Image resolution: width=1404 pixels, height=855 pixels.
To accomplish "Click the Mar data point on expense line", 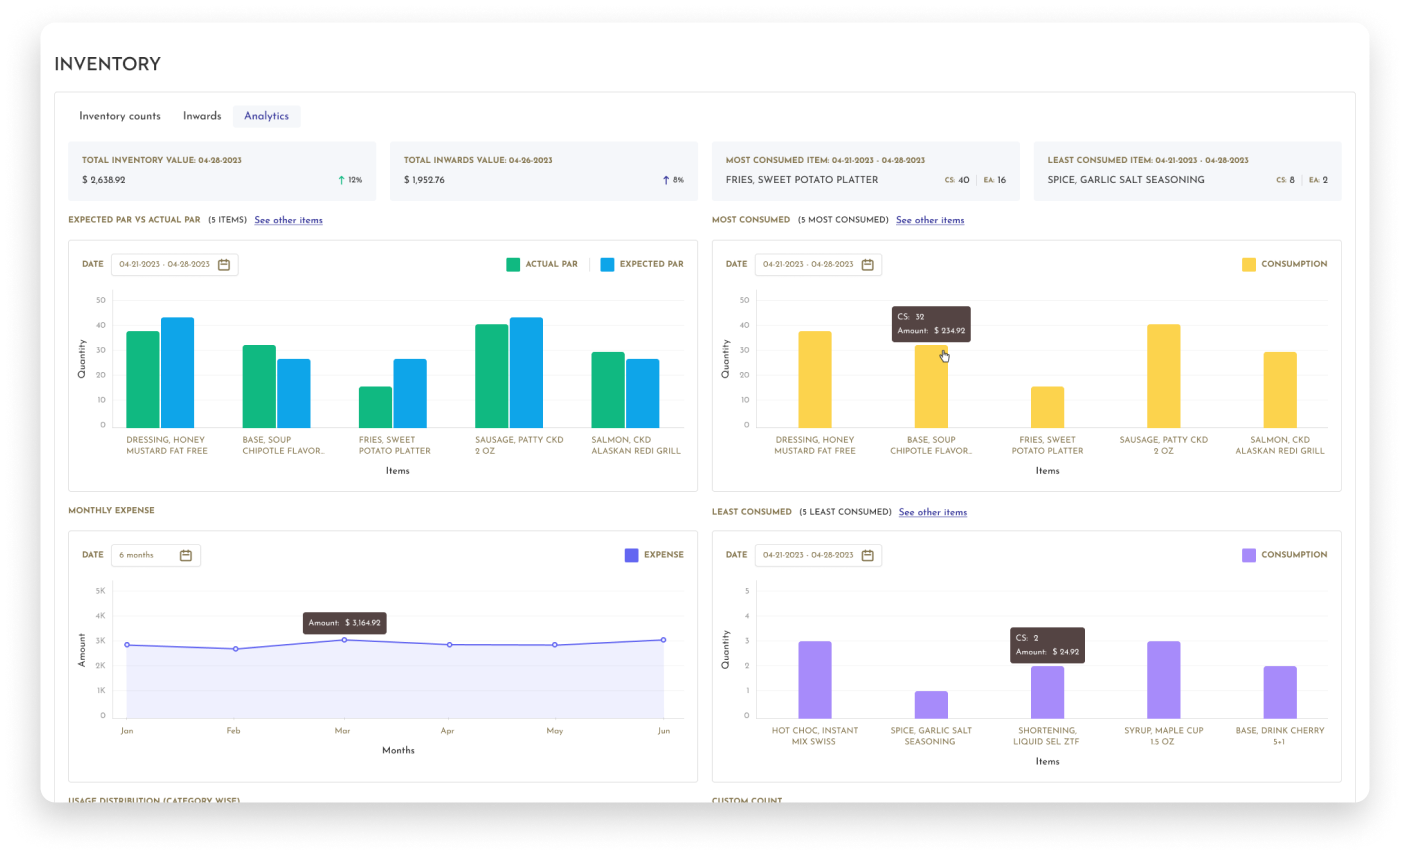I will 345,640.
